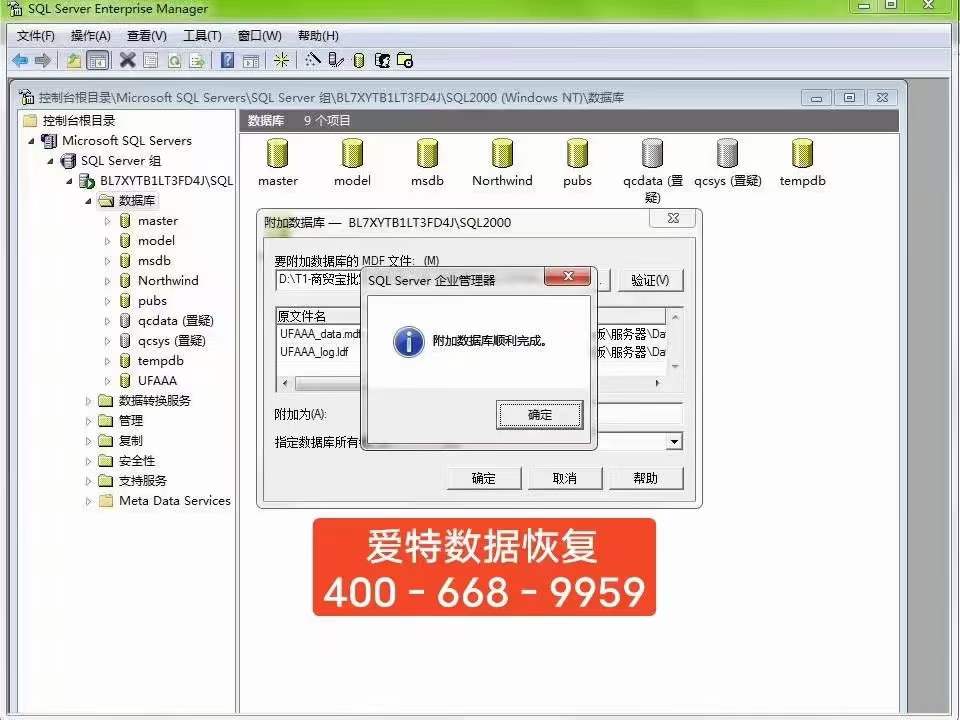Image resolution: width=960 pixels, height=720 pixels.
Task: Select the tempdb database icon
Action: (801, 155)
